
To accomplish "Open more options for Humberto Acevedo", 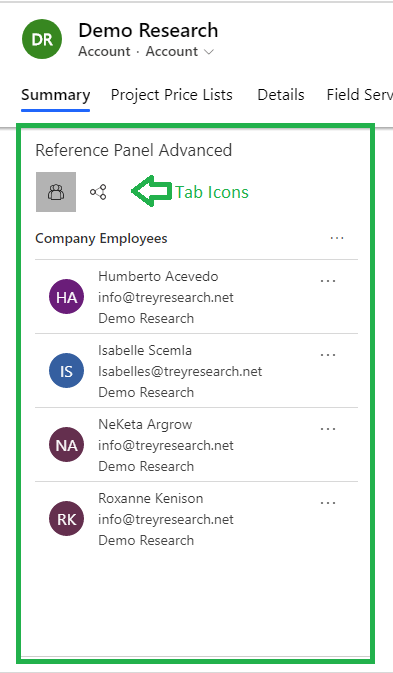I will [x=328, y=281].
